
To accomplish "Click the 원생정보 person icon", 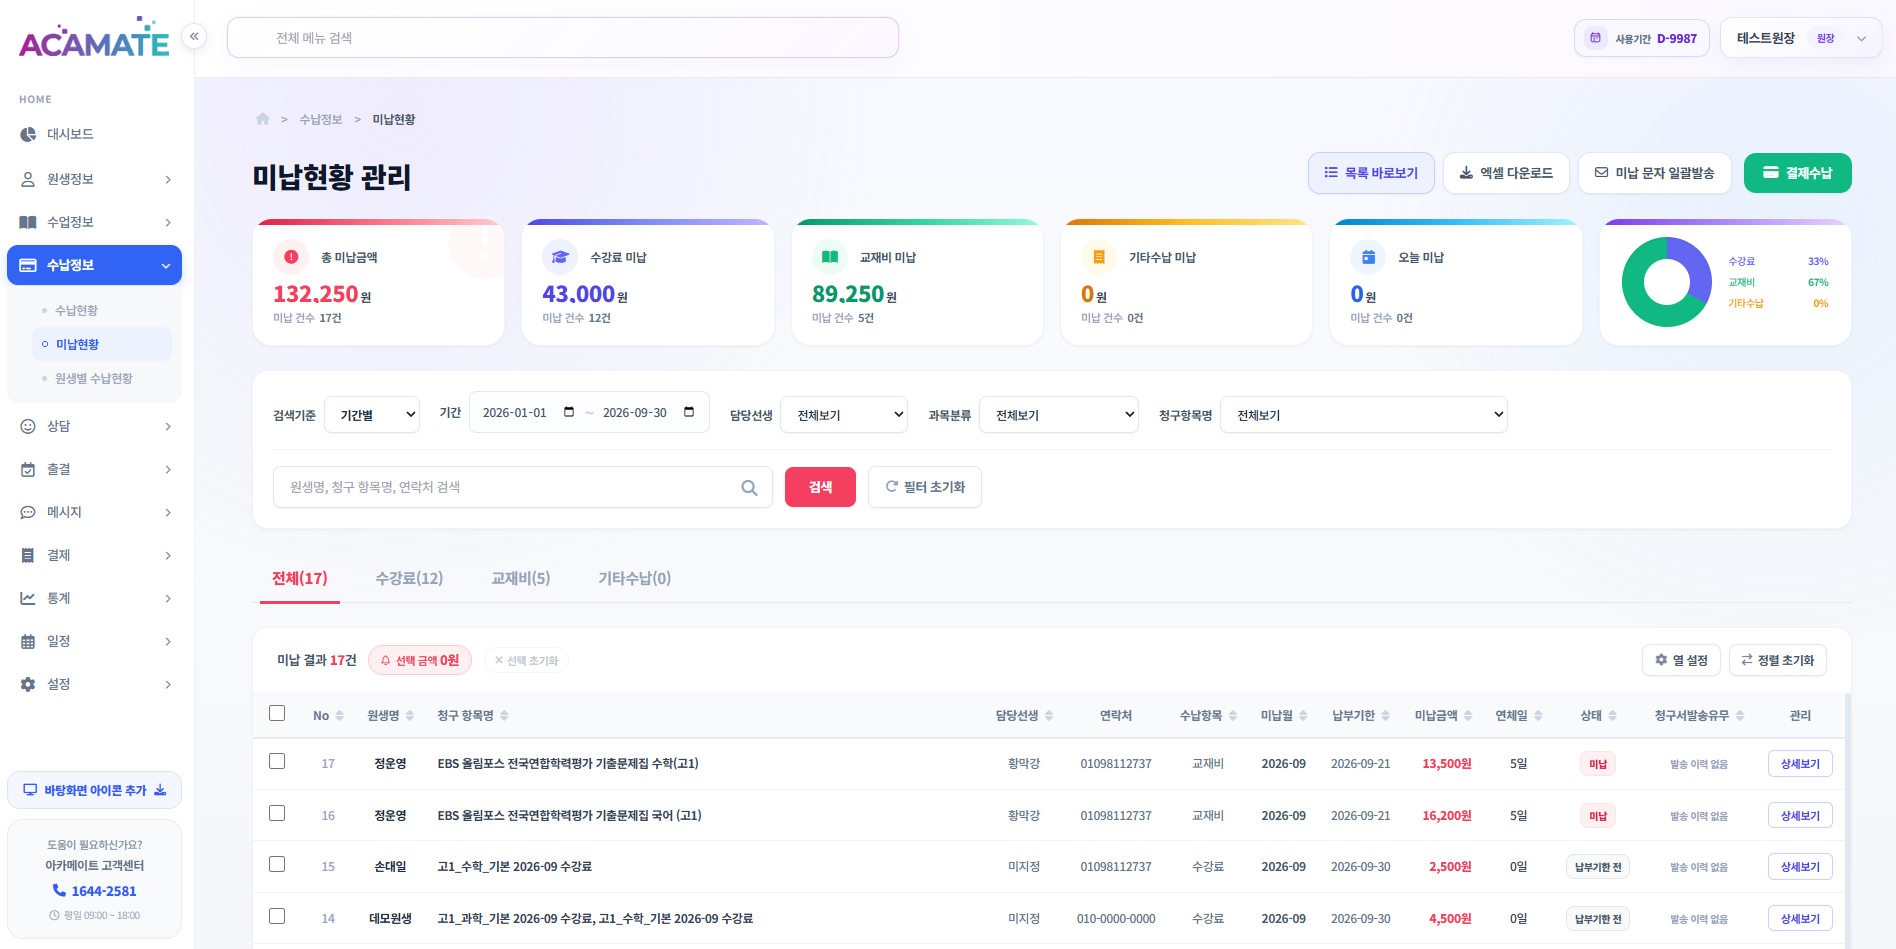I will [x=28, y=179].
